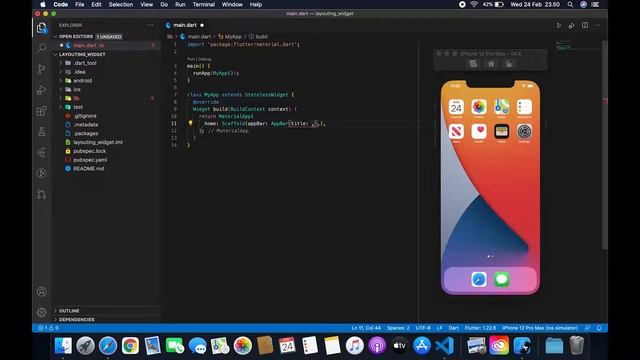Rotate device using Simulator toolbar icon
Screen dimensions: 640x360
pos(509,64)
